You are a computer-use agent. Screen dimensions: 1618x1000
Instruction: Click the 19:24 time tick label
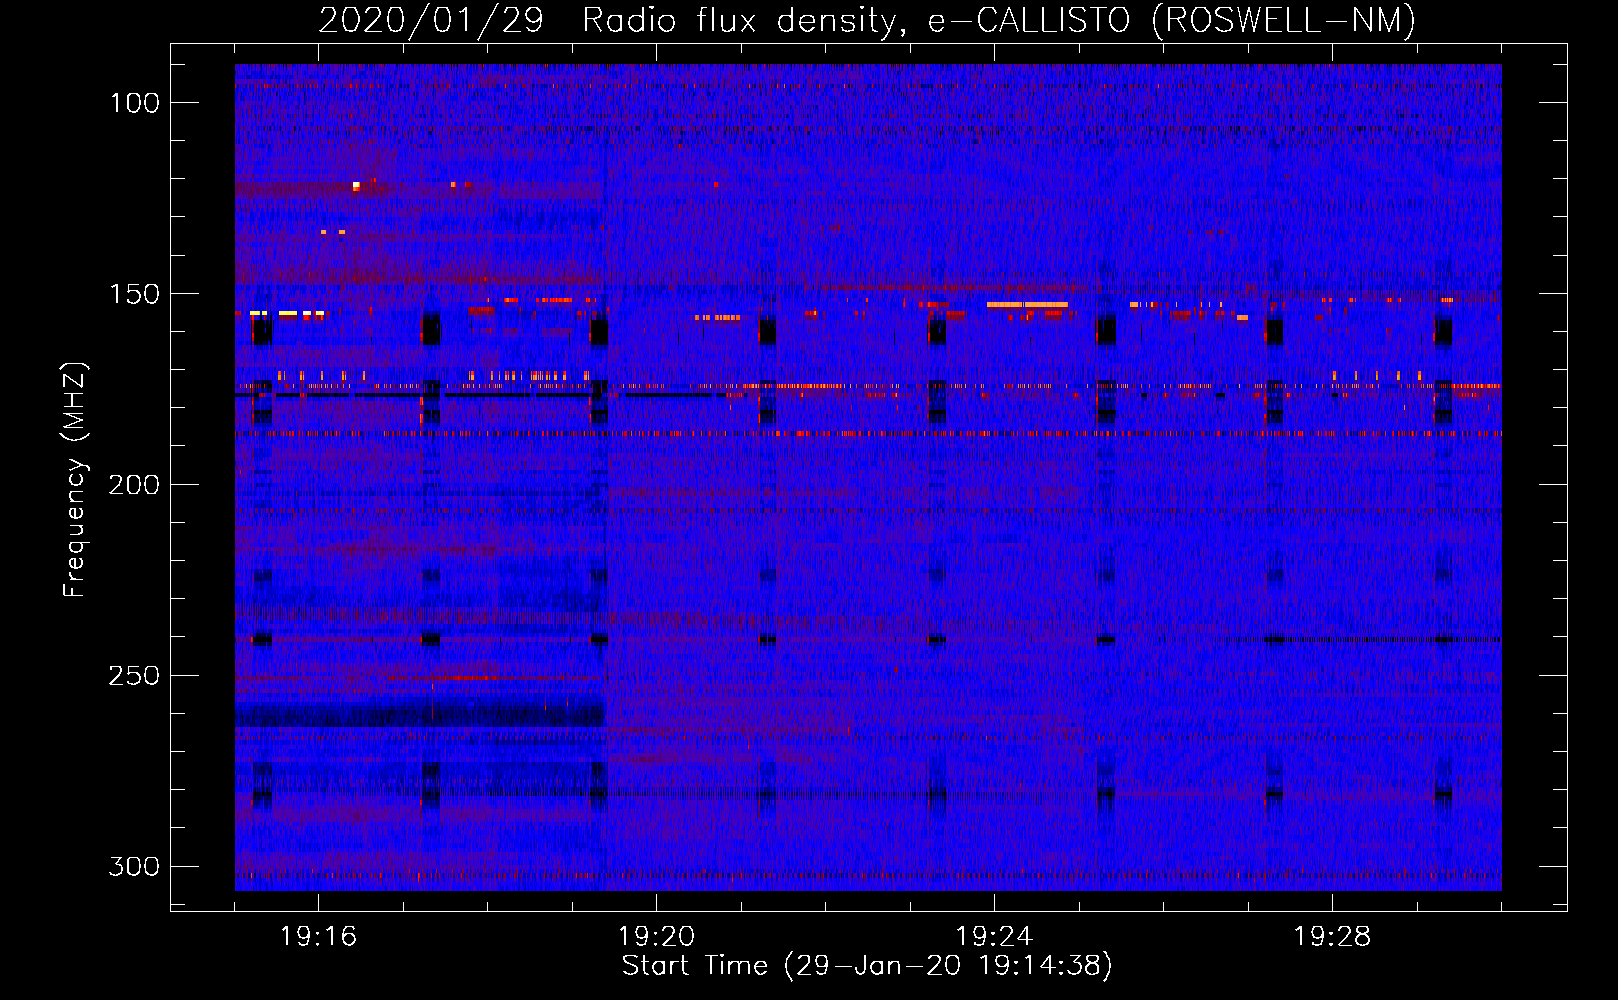pos(994,937)
